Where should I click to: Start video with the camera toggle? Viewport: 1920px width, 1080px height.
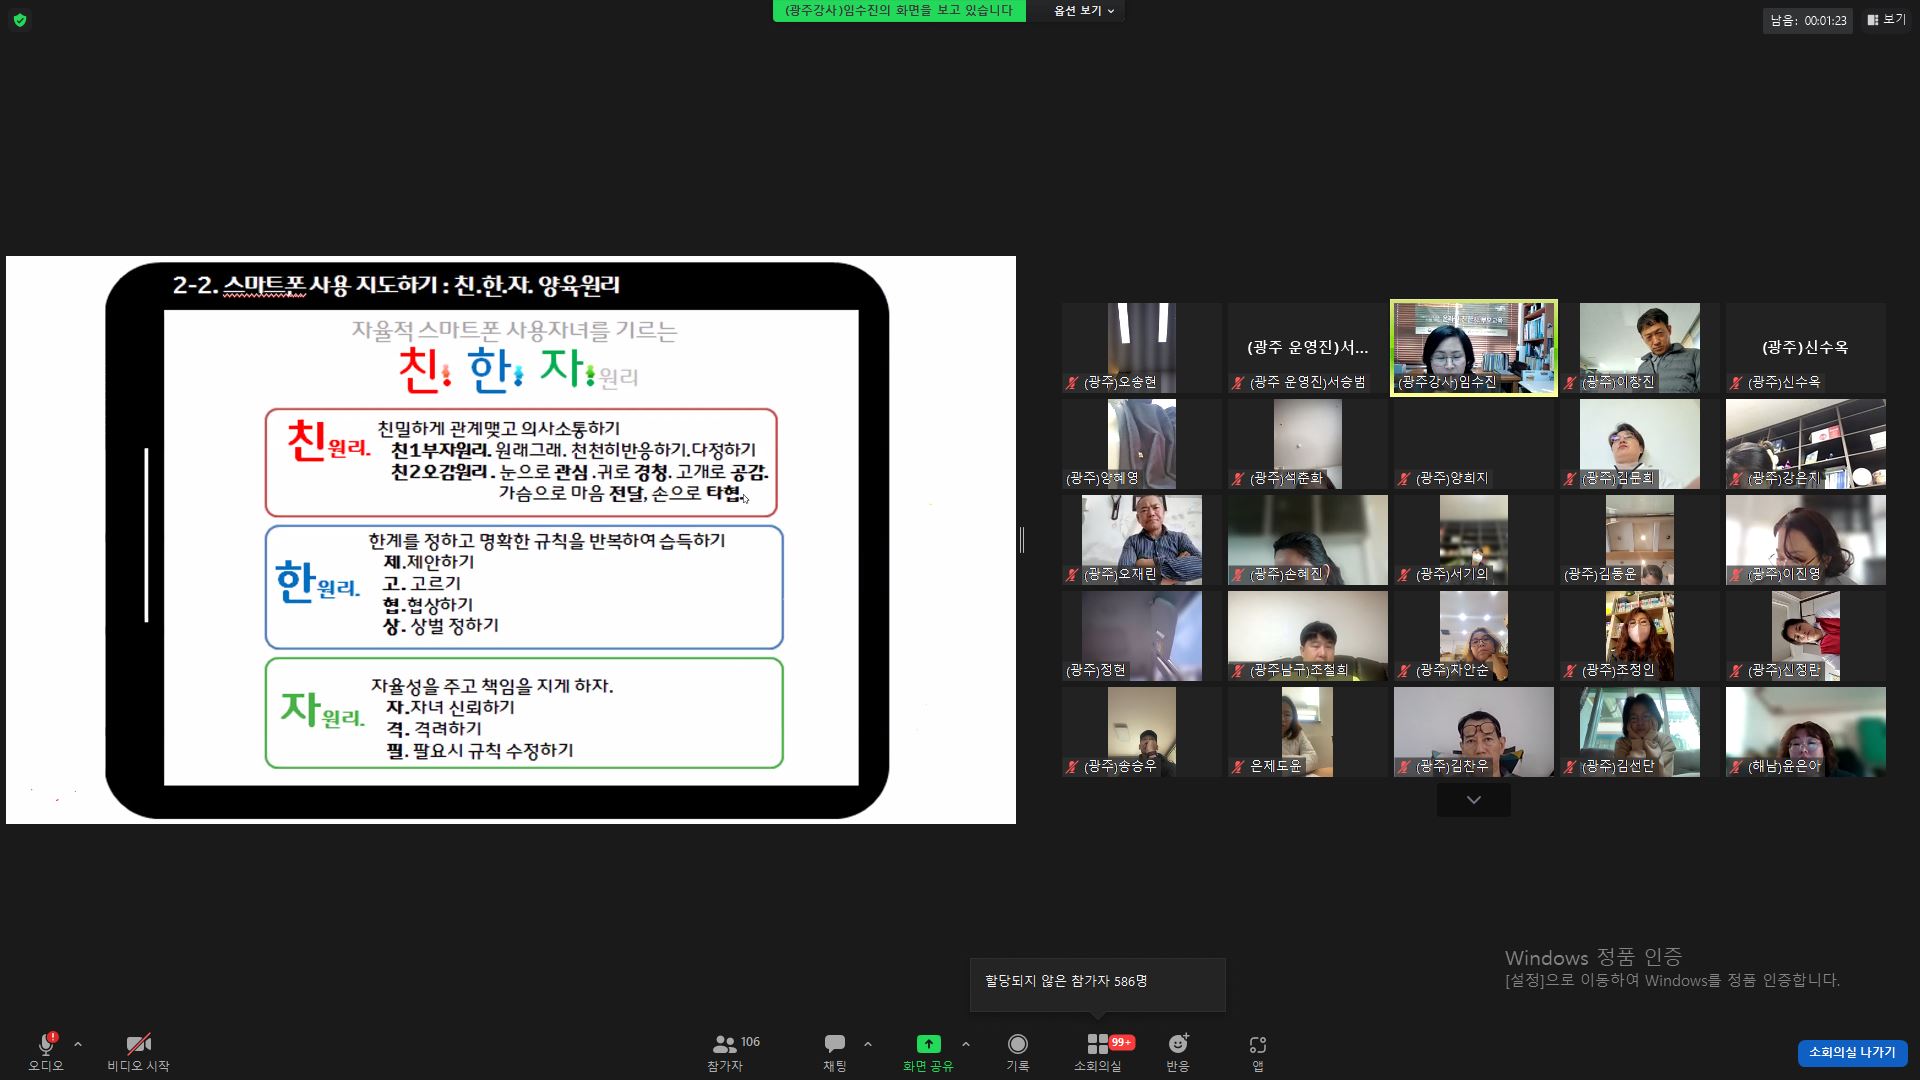coord(138,1045)
